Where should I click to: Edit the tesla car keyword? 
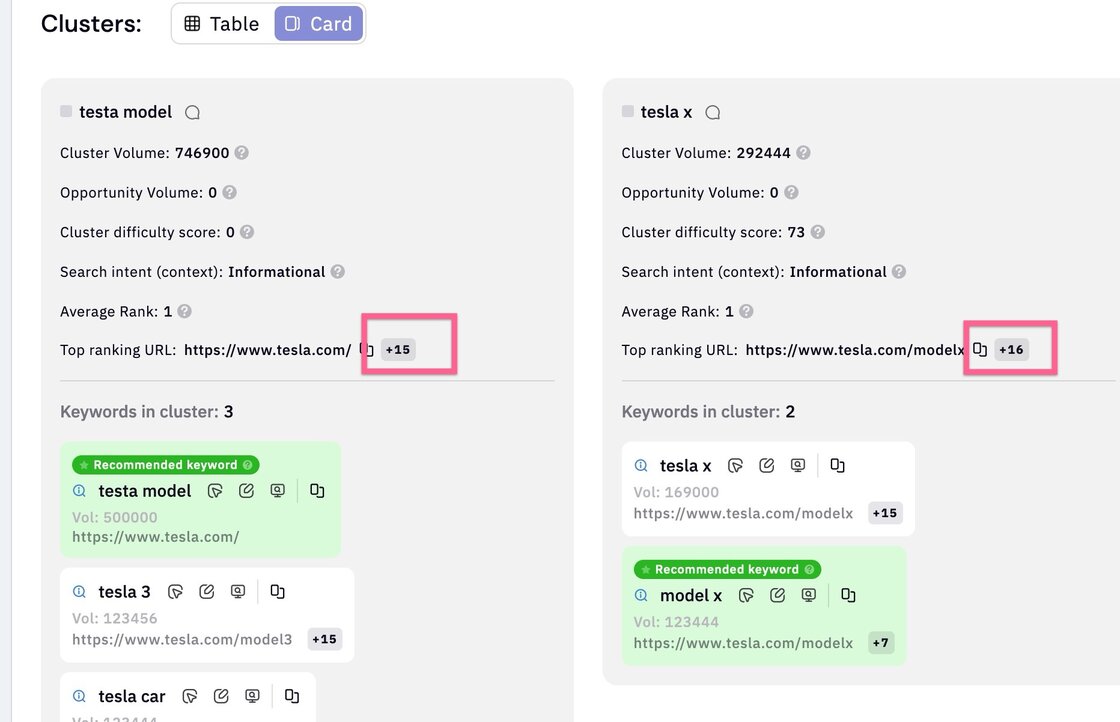[221, 696]
